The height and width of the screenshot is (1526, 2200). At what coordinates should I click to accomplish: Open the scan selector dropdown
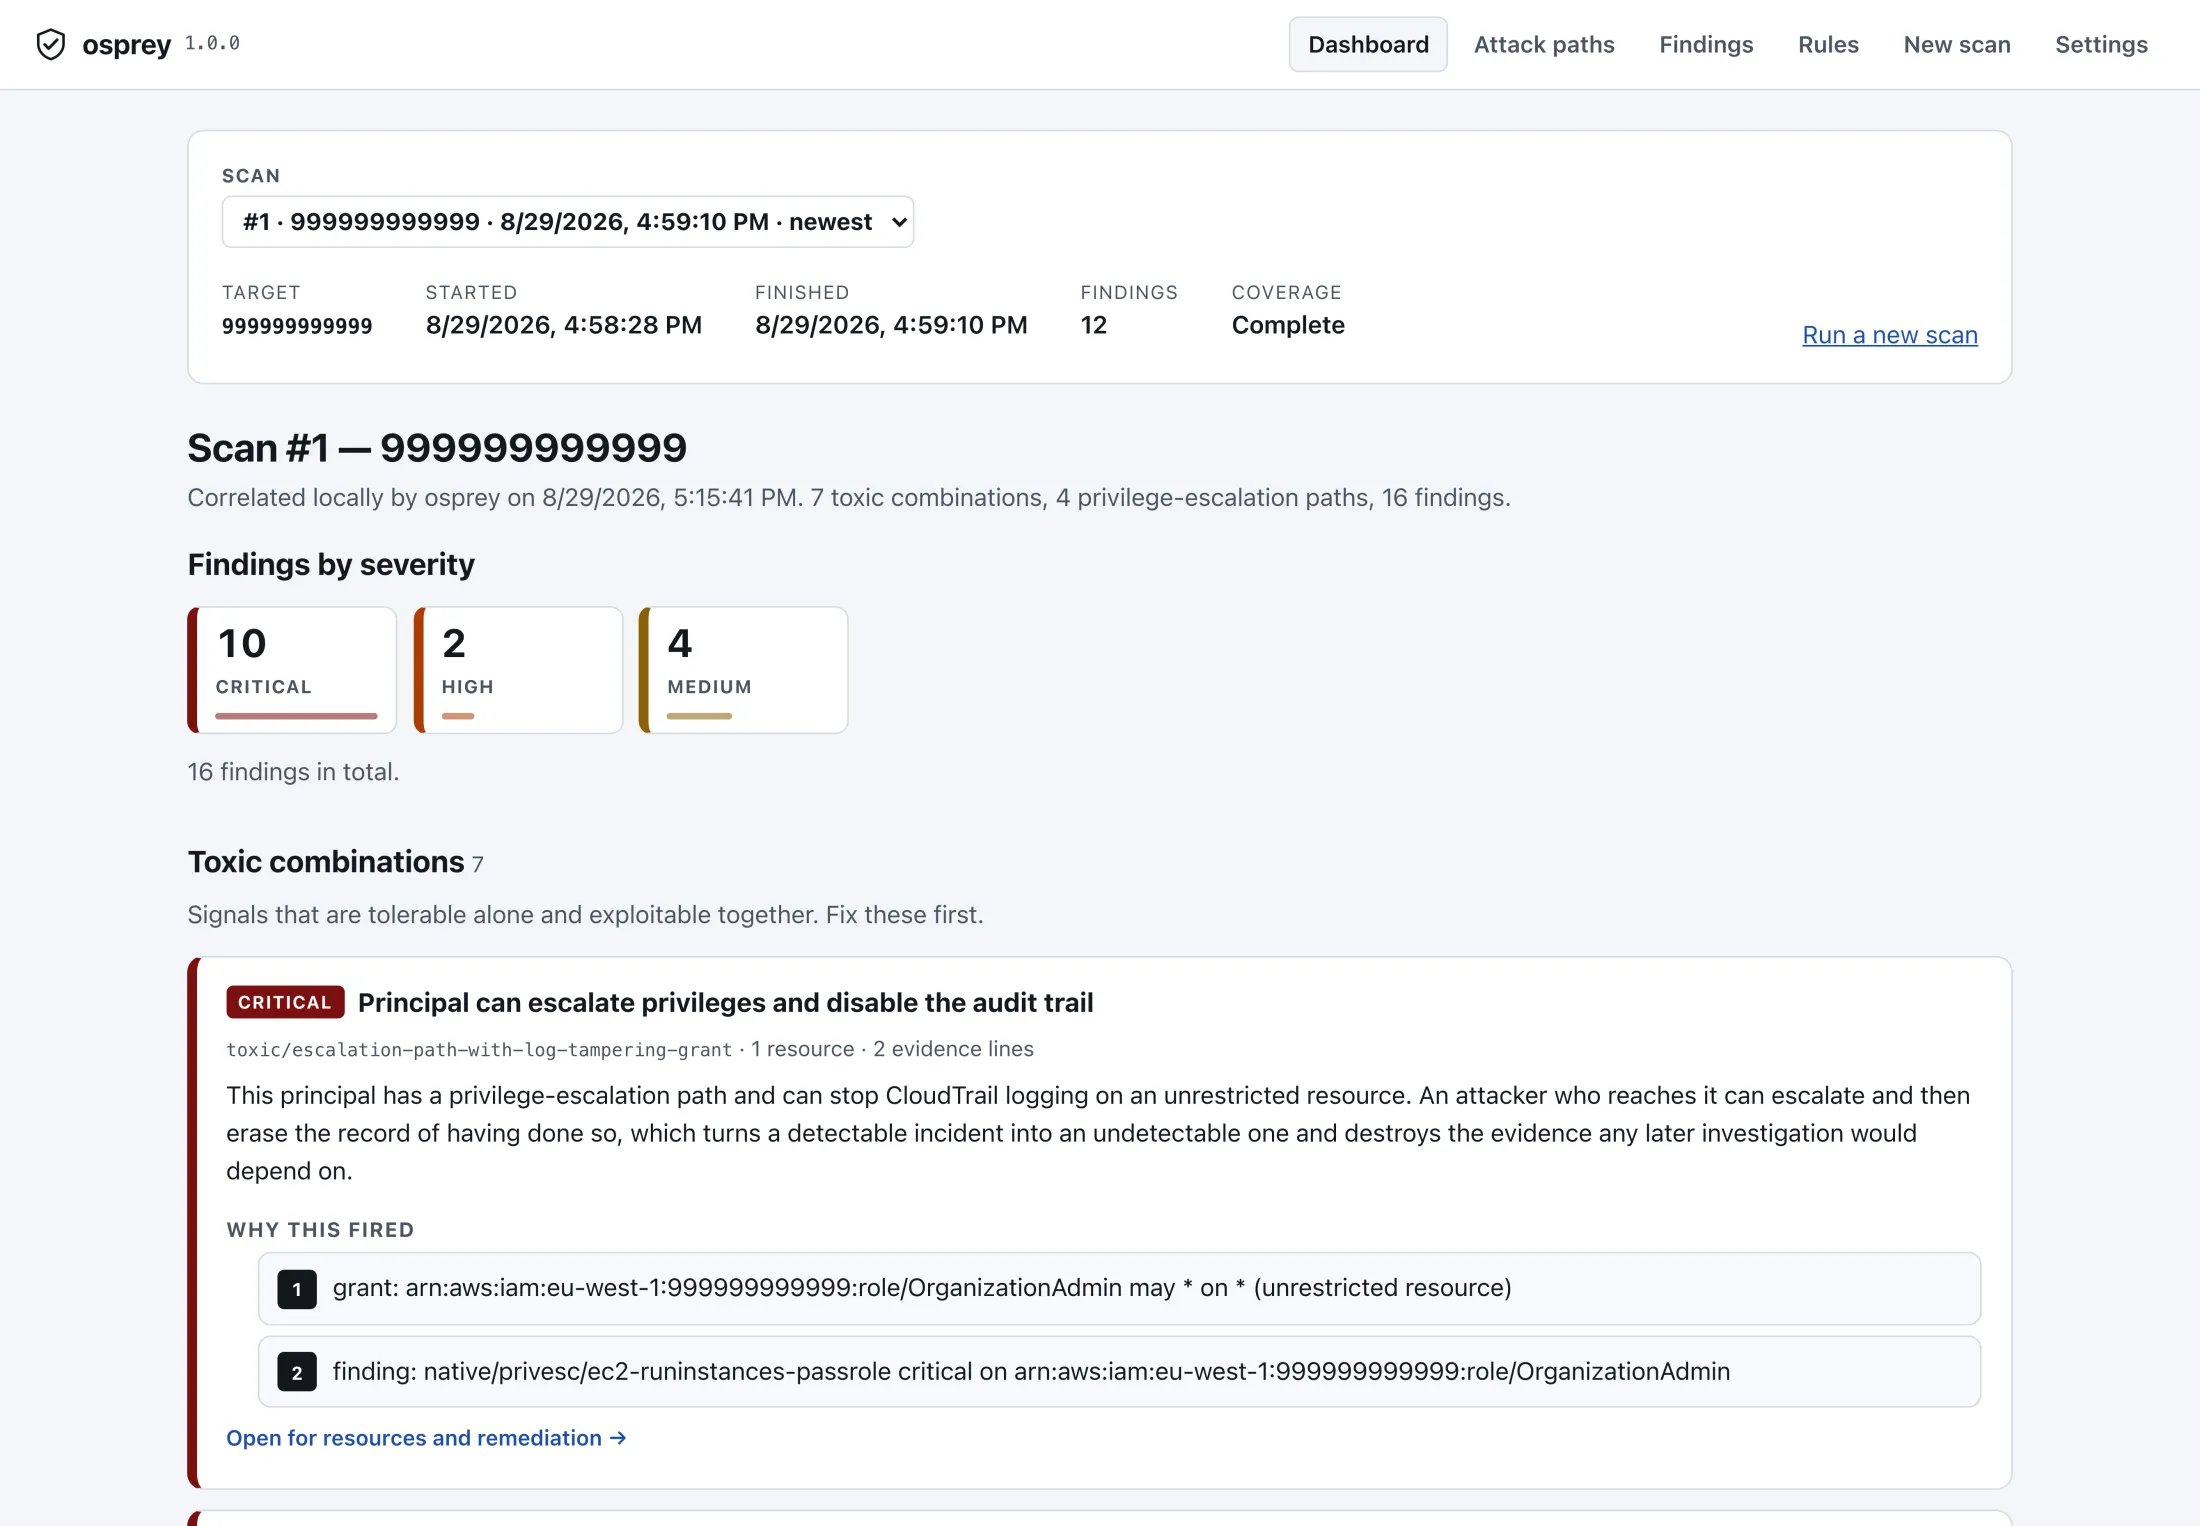567,222
